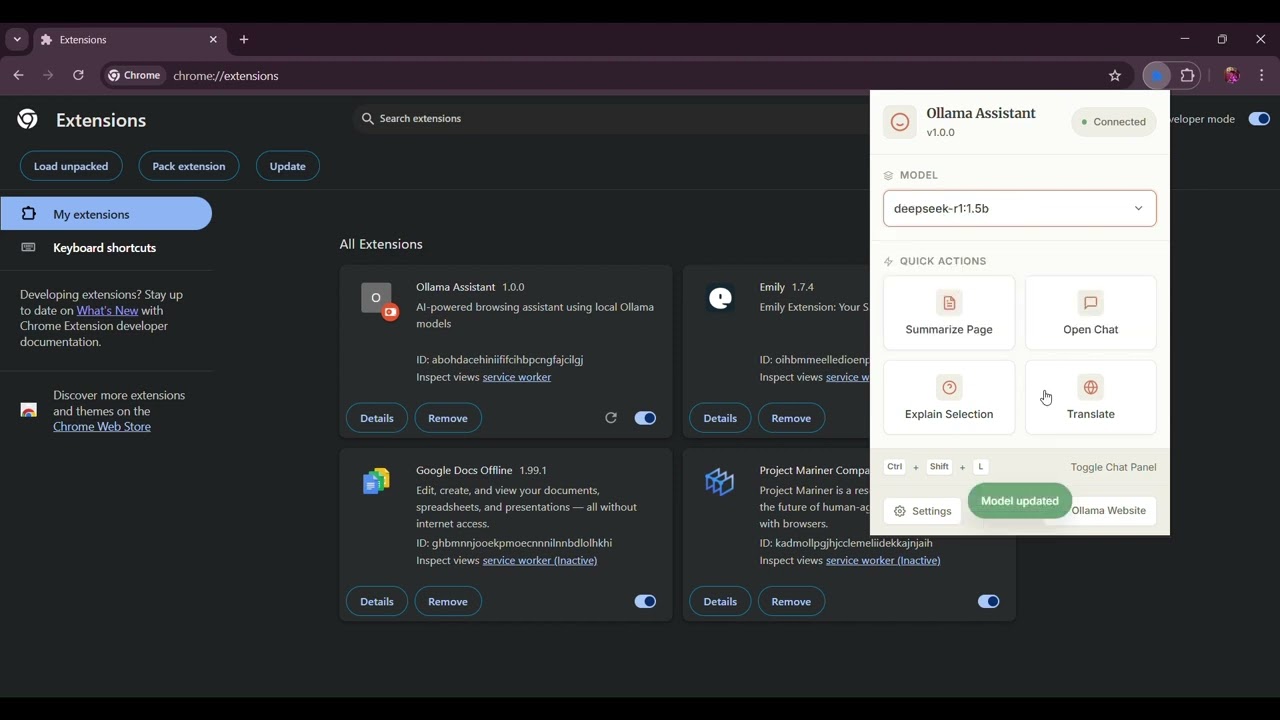Click Pack extension button
The width and height of the screenshot is (1280, 720).
[x=189, y=166]
